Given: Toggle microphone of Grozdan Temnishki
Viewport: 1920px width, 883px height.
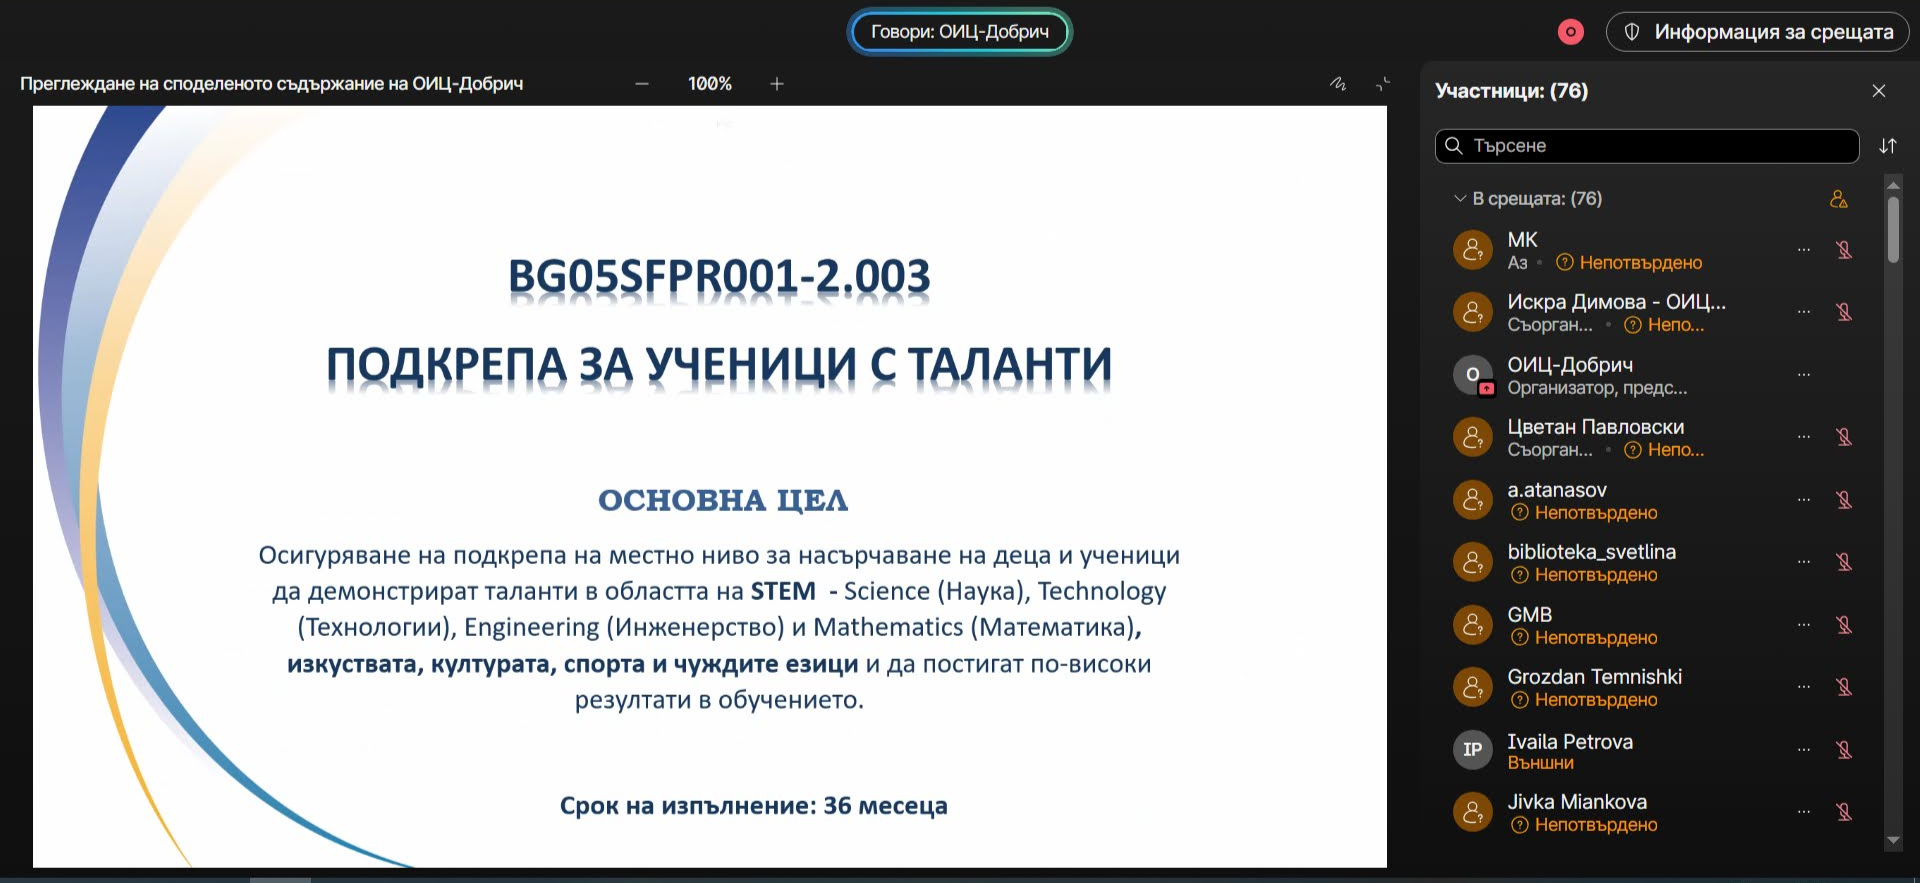Looking at the screenshot, I should pos(1844,687).
